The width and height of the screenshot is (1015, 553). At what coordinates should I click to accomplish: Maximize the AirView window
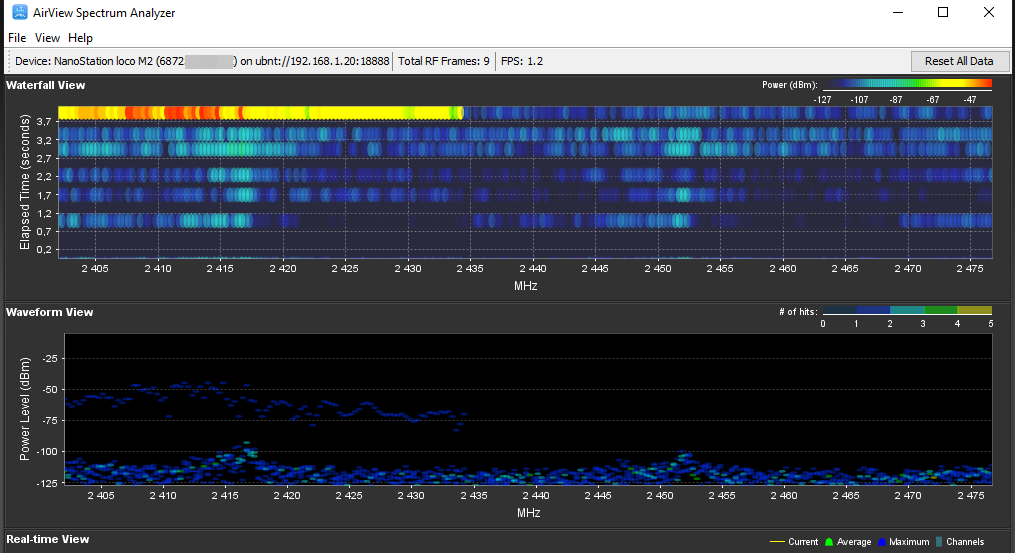943,12
